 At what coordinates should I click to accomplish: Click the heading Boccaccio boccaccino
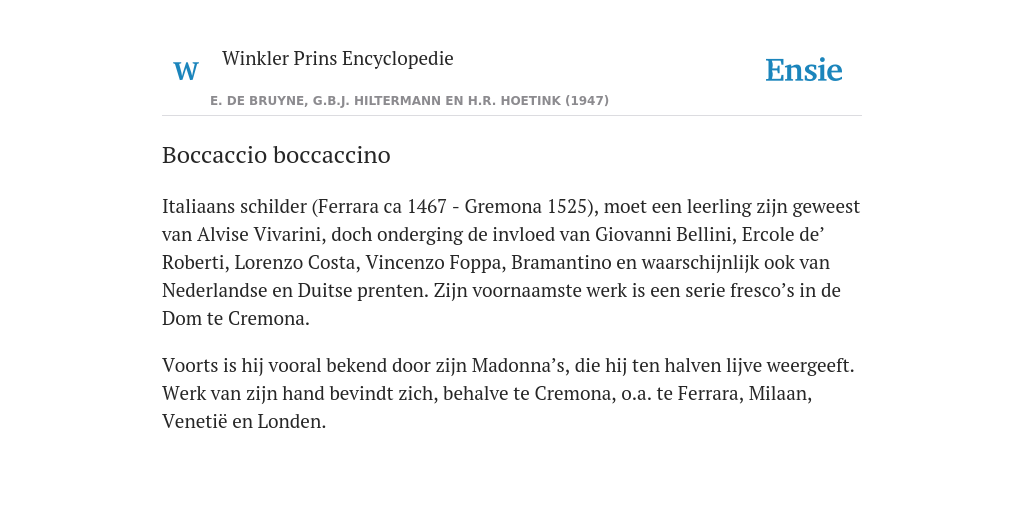tap(276, 155)
